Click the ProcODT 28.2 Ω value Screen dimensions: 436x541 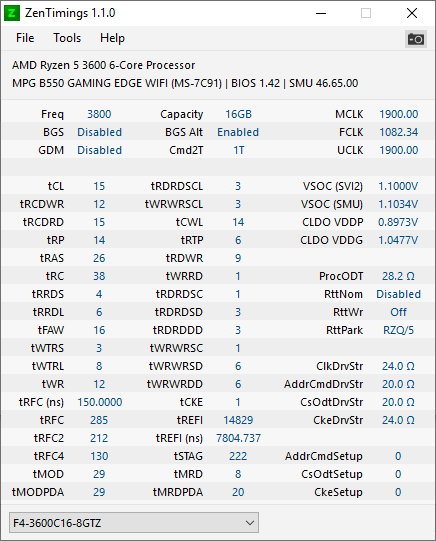[398, 276]
